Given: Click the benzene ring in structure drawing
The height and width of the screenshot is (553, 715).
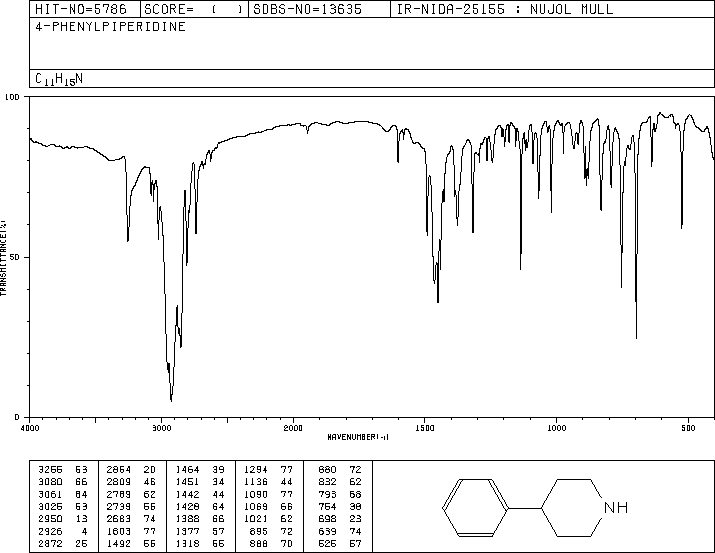Looking at the screenshot, I should point(475,507).
